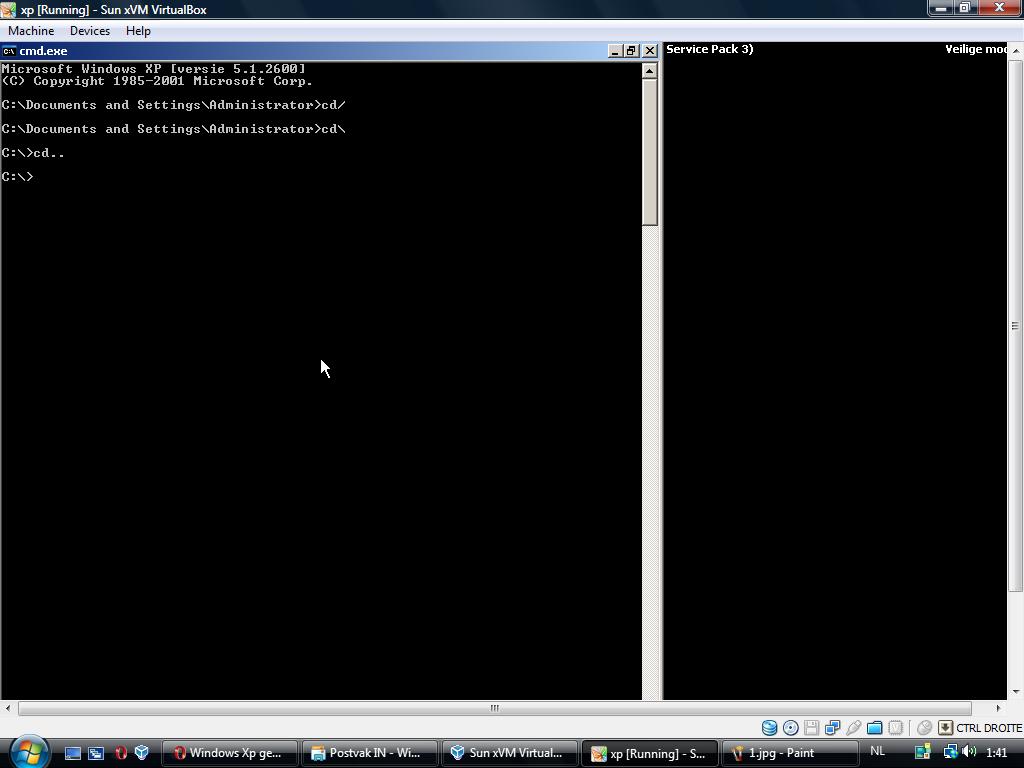The height and width of the screenshot is (768, 1024).
Task: Close the cmd.exe window
Action: pos(649,51)
